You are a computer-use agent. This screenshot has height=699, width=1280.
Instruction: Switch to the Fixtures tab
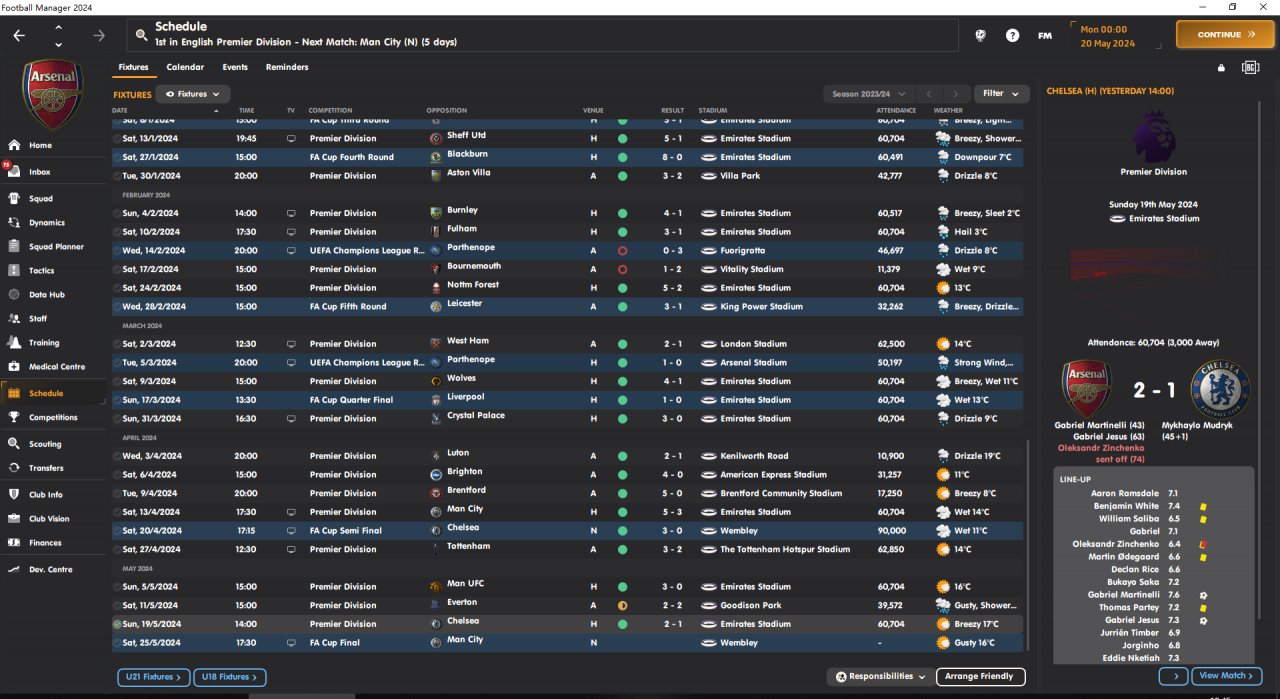[133, 67]
